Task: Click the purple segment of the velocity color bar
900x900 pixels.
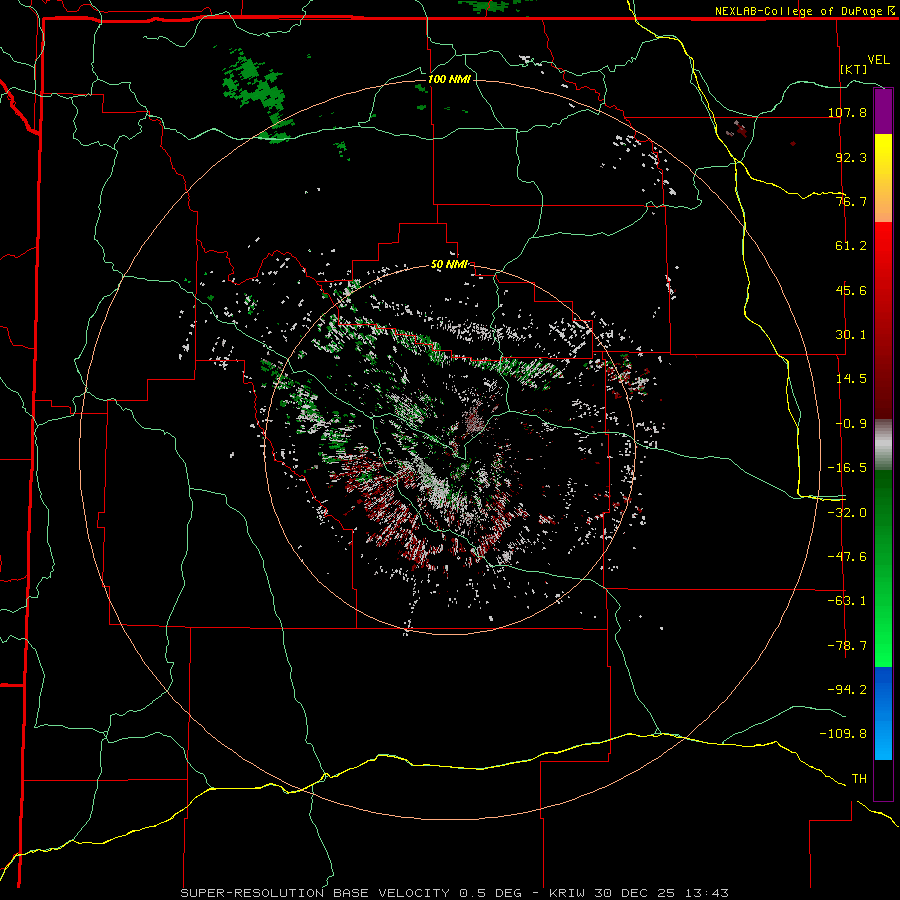Action: [883, 111]
